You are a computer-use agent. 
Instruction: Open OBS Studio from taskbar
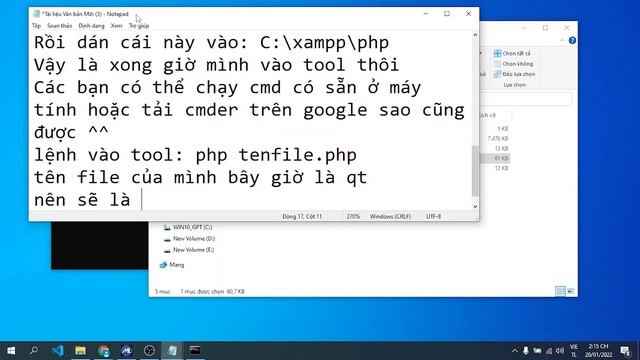coord(149,351)
